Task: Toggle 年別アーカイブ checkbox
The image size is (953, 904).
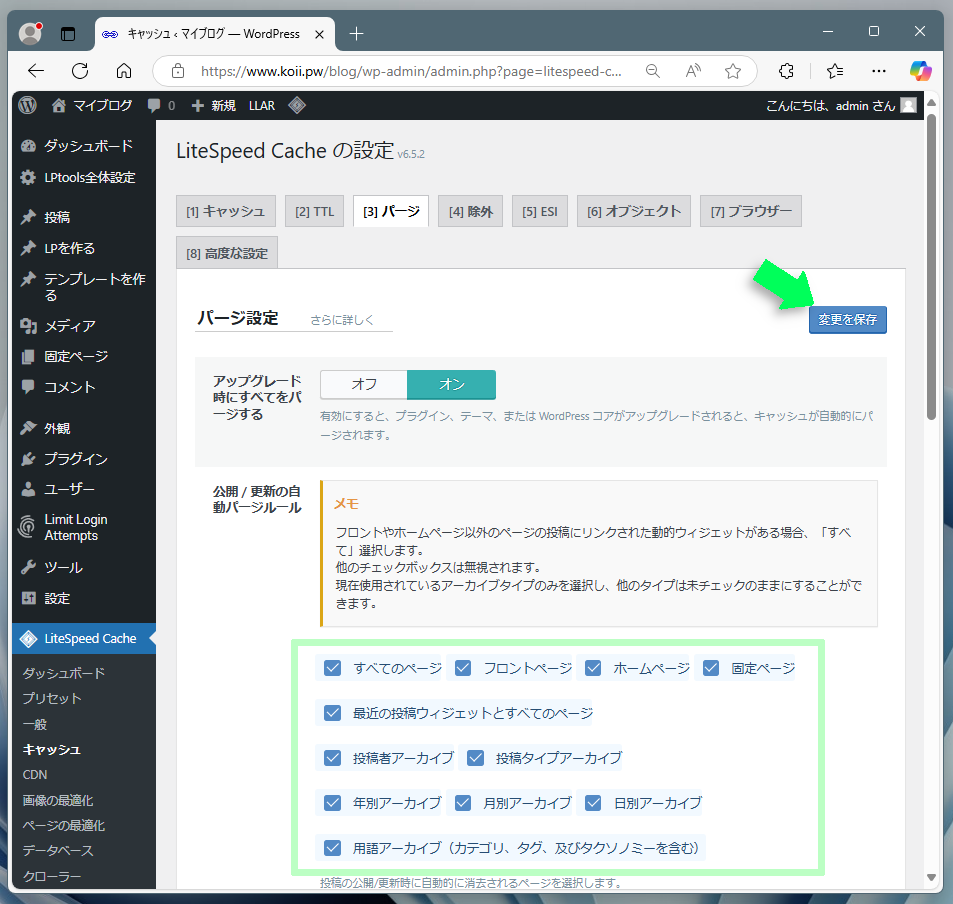Action: coord(332,802)
